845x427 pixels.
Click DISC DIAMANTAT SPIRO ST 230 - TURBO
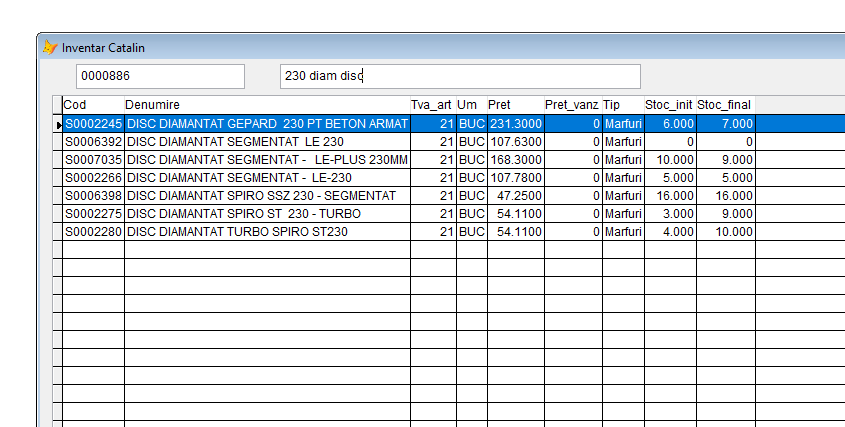pos(267,214)
